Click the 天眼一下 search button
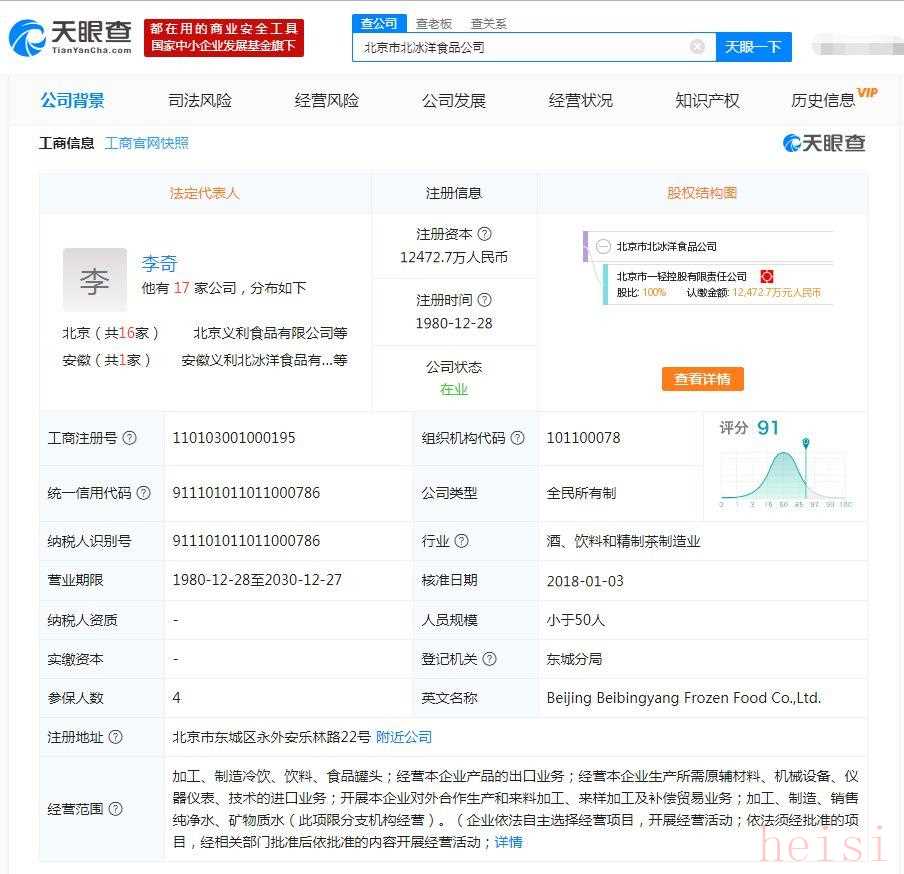The height and width of the screenshot is (874, 904). [x=754, y=47]
